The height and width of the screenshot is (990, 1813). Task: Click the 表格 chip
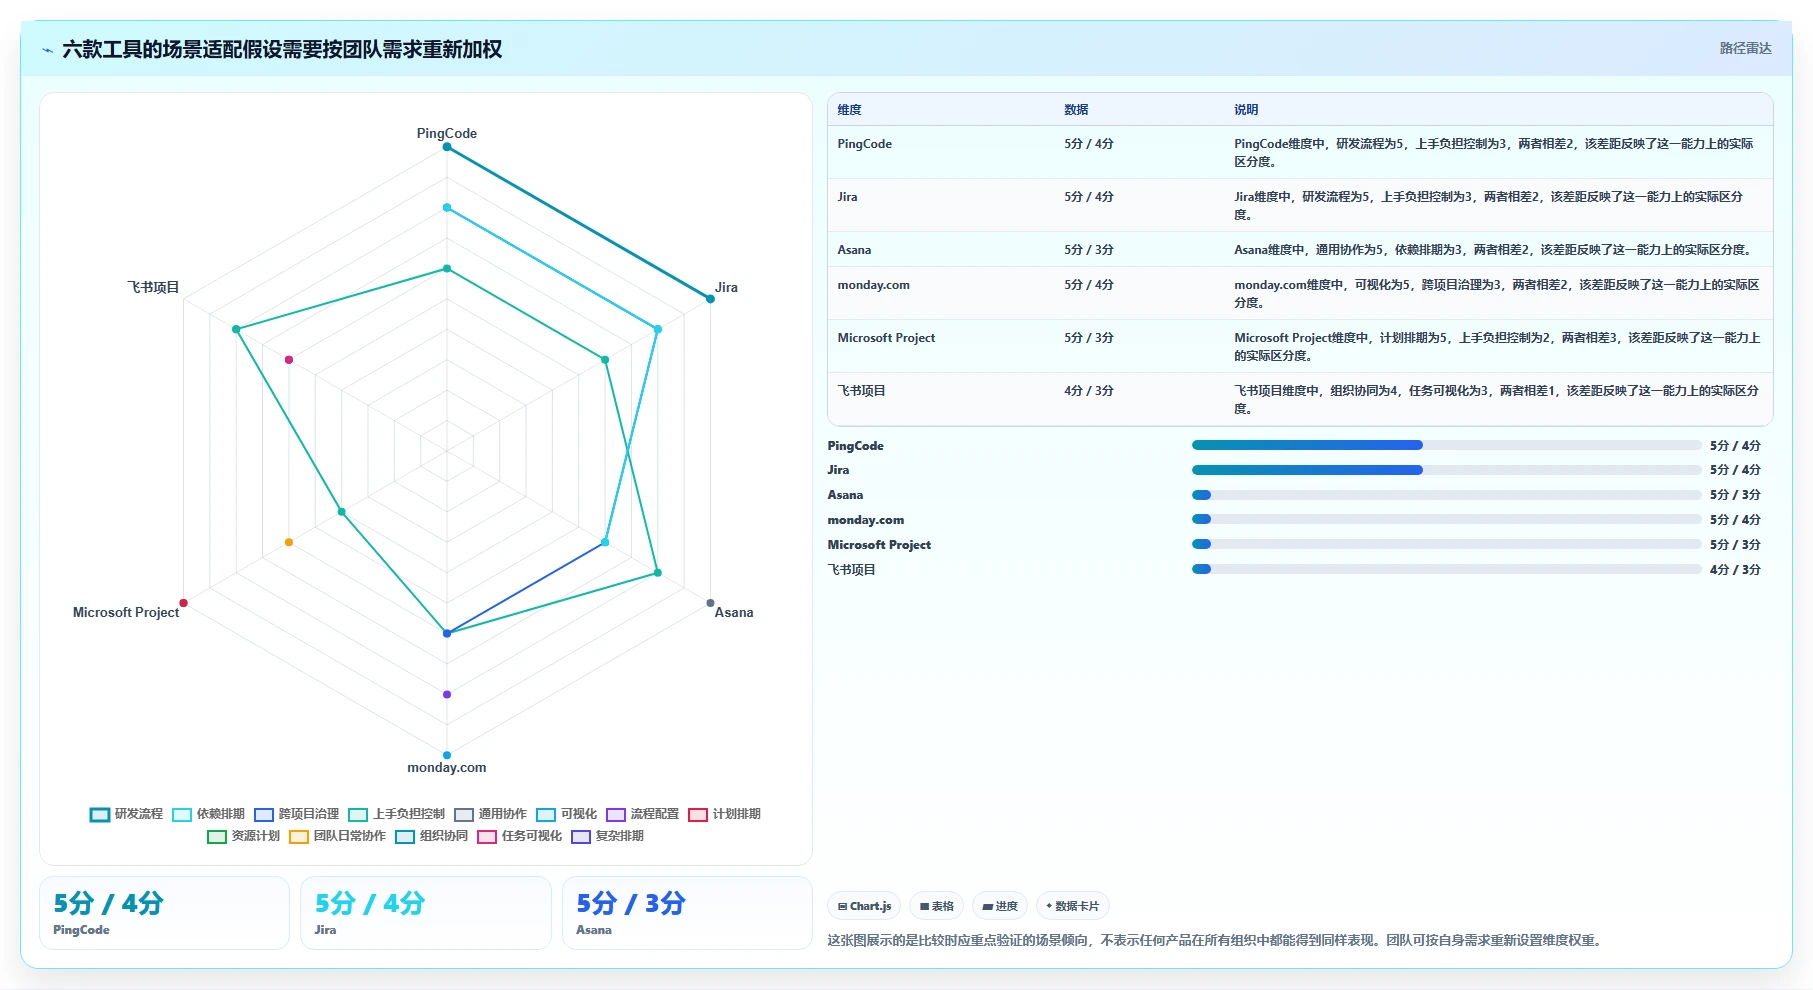937,906
